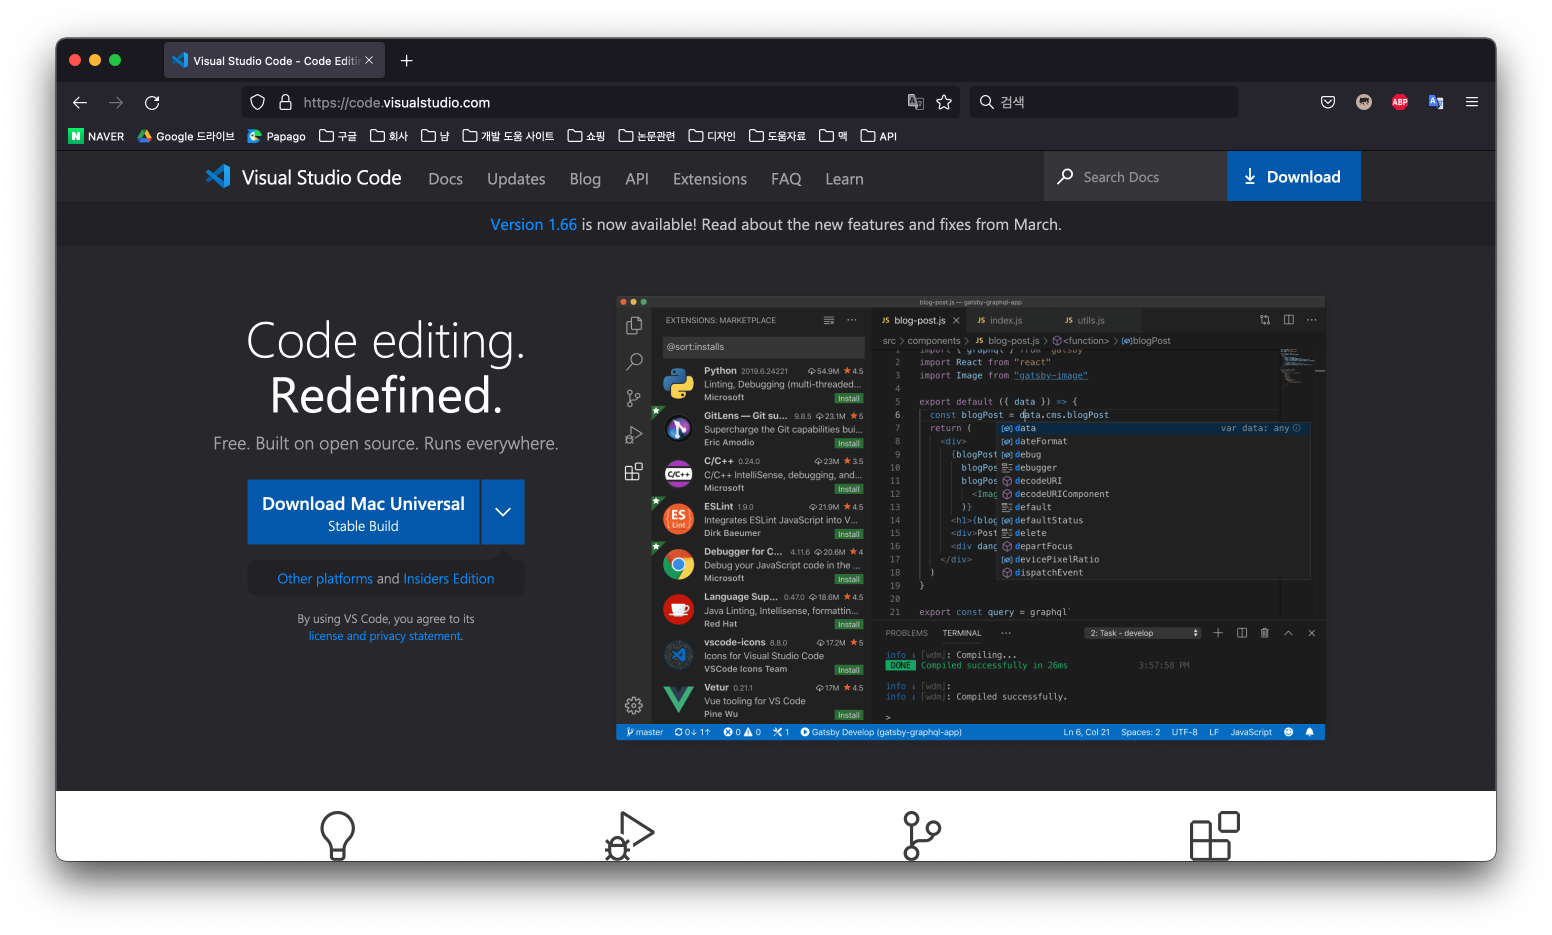Open the 개발 도움 사이트 bookmark folder
The height and width of the screenshot is (935, 1552).
508,136
